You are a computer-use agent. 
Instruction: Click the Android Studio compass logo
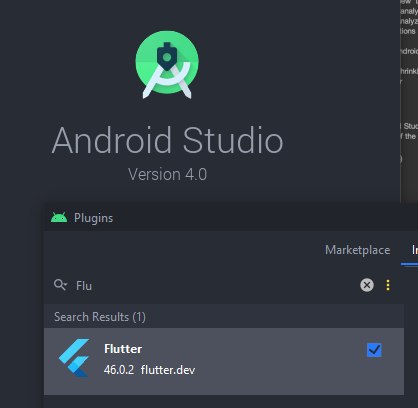pos(167,65)
